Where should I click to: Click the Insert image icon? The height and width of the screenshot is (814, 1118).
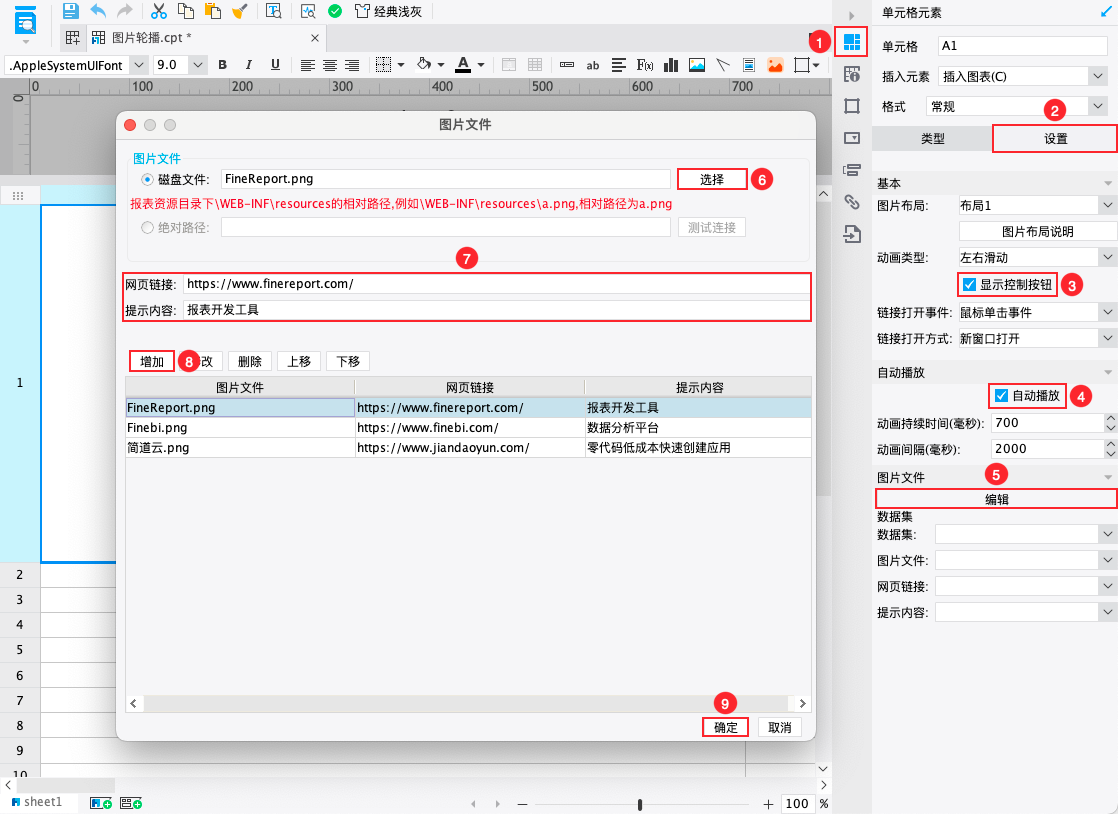coord(697,65)
